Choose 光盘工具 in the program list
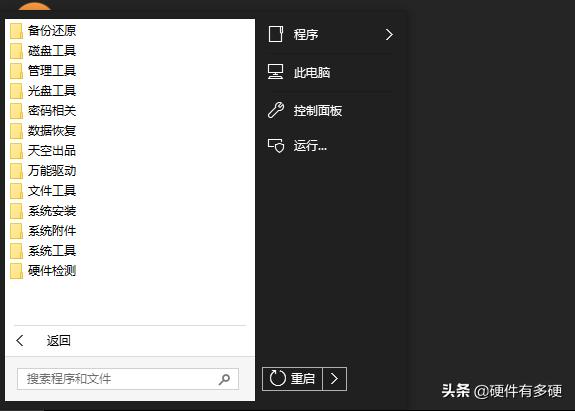Image resolution: width=575 pixels, height=411 pixels. pos(52,91)
